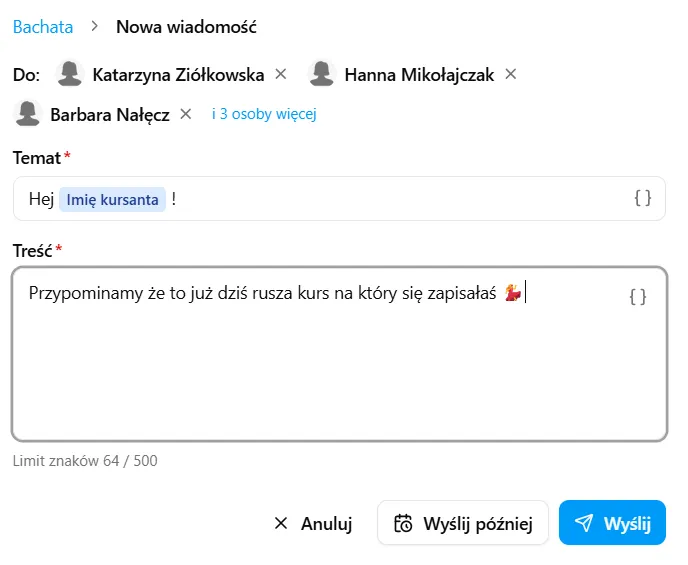Click the Katarzyna Ziółkowska recipient name
This screenshot has width=688, height=565.
[x=178, y=75]
